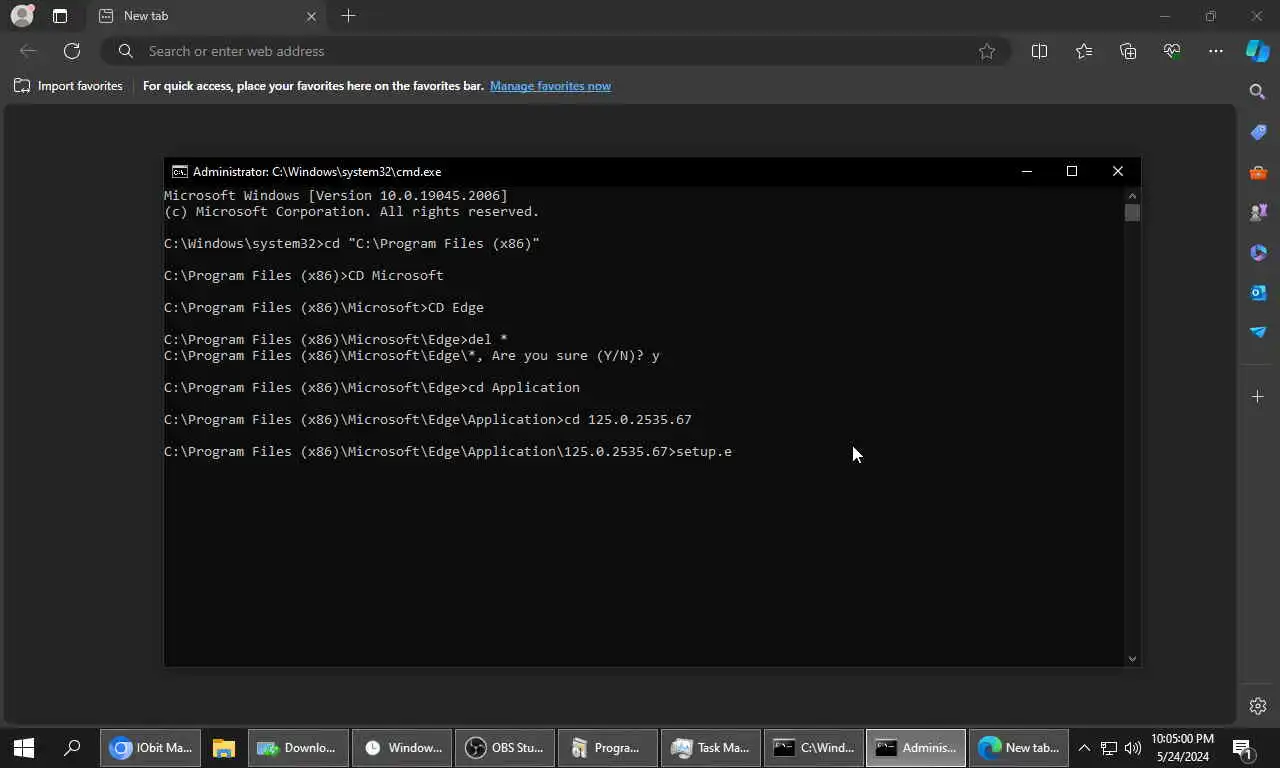The width and height of the screenshot is (1280, 768).
Task: Minimize the Administrator cmd window
Action: pyautogui.click(x=1026, y=171)
